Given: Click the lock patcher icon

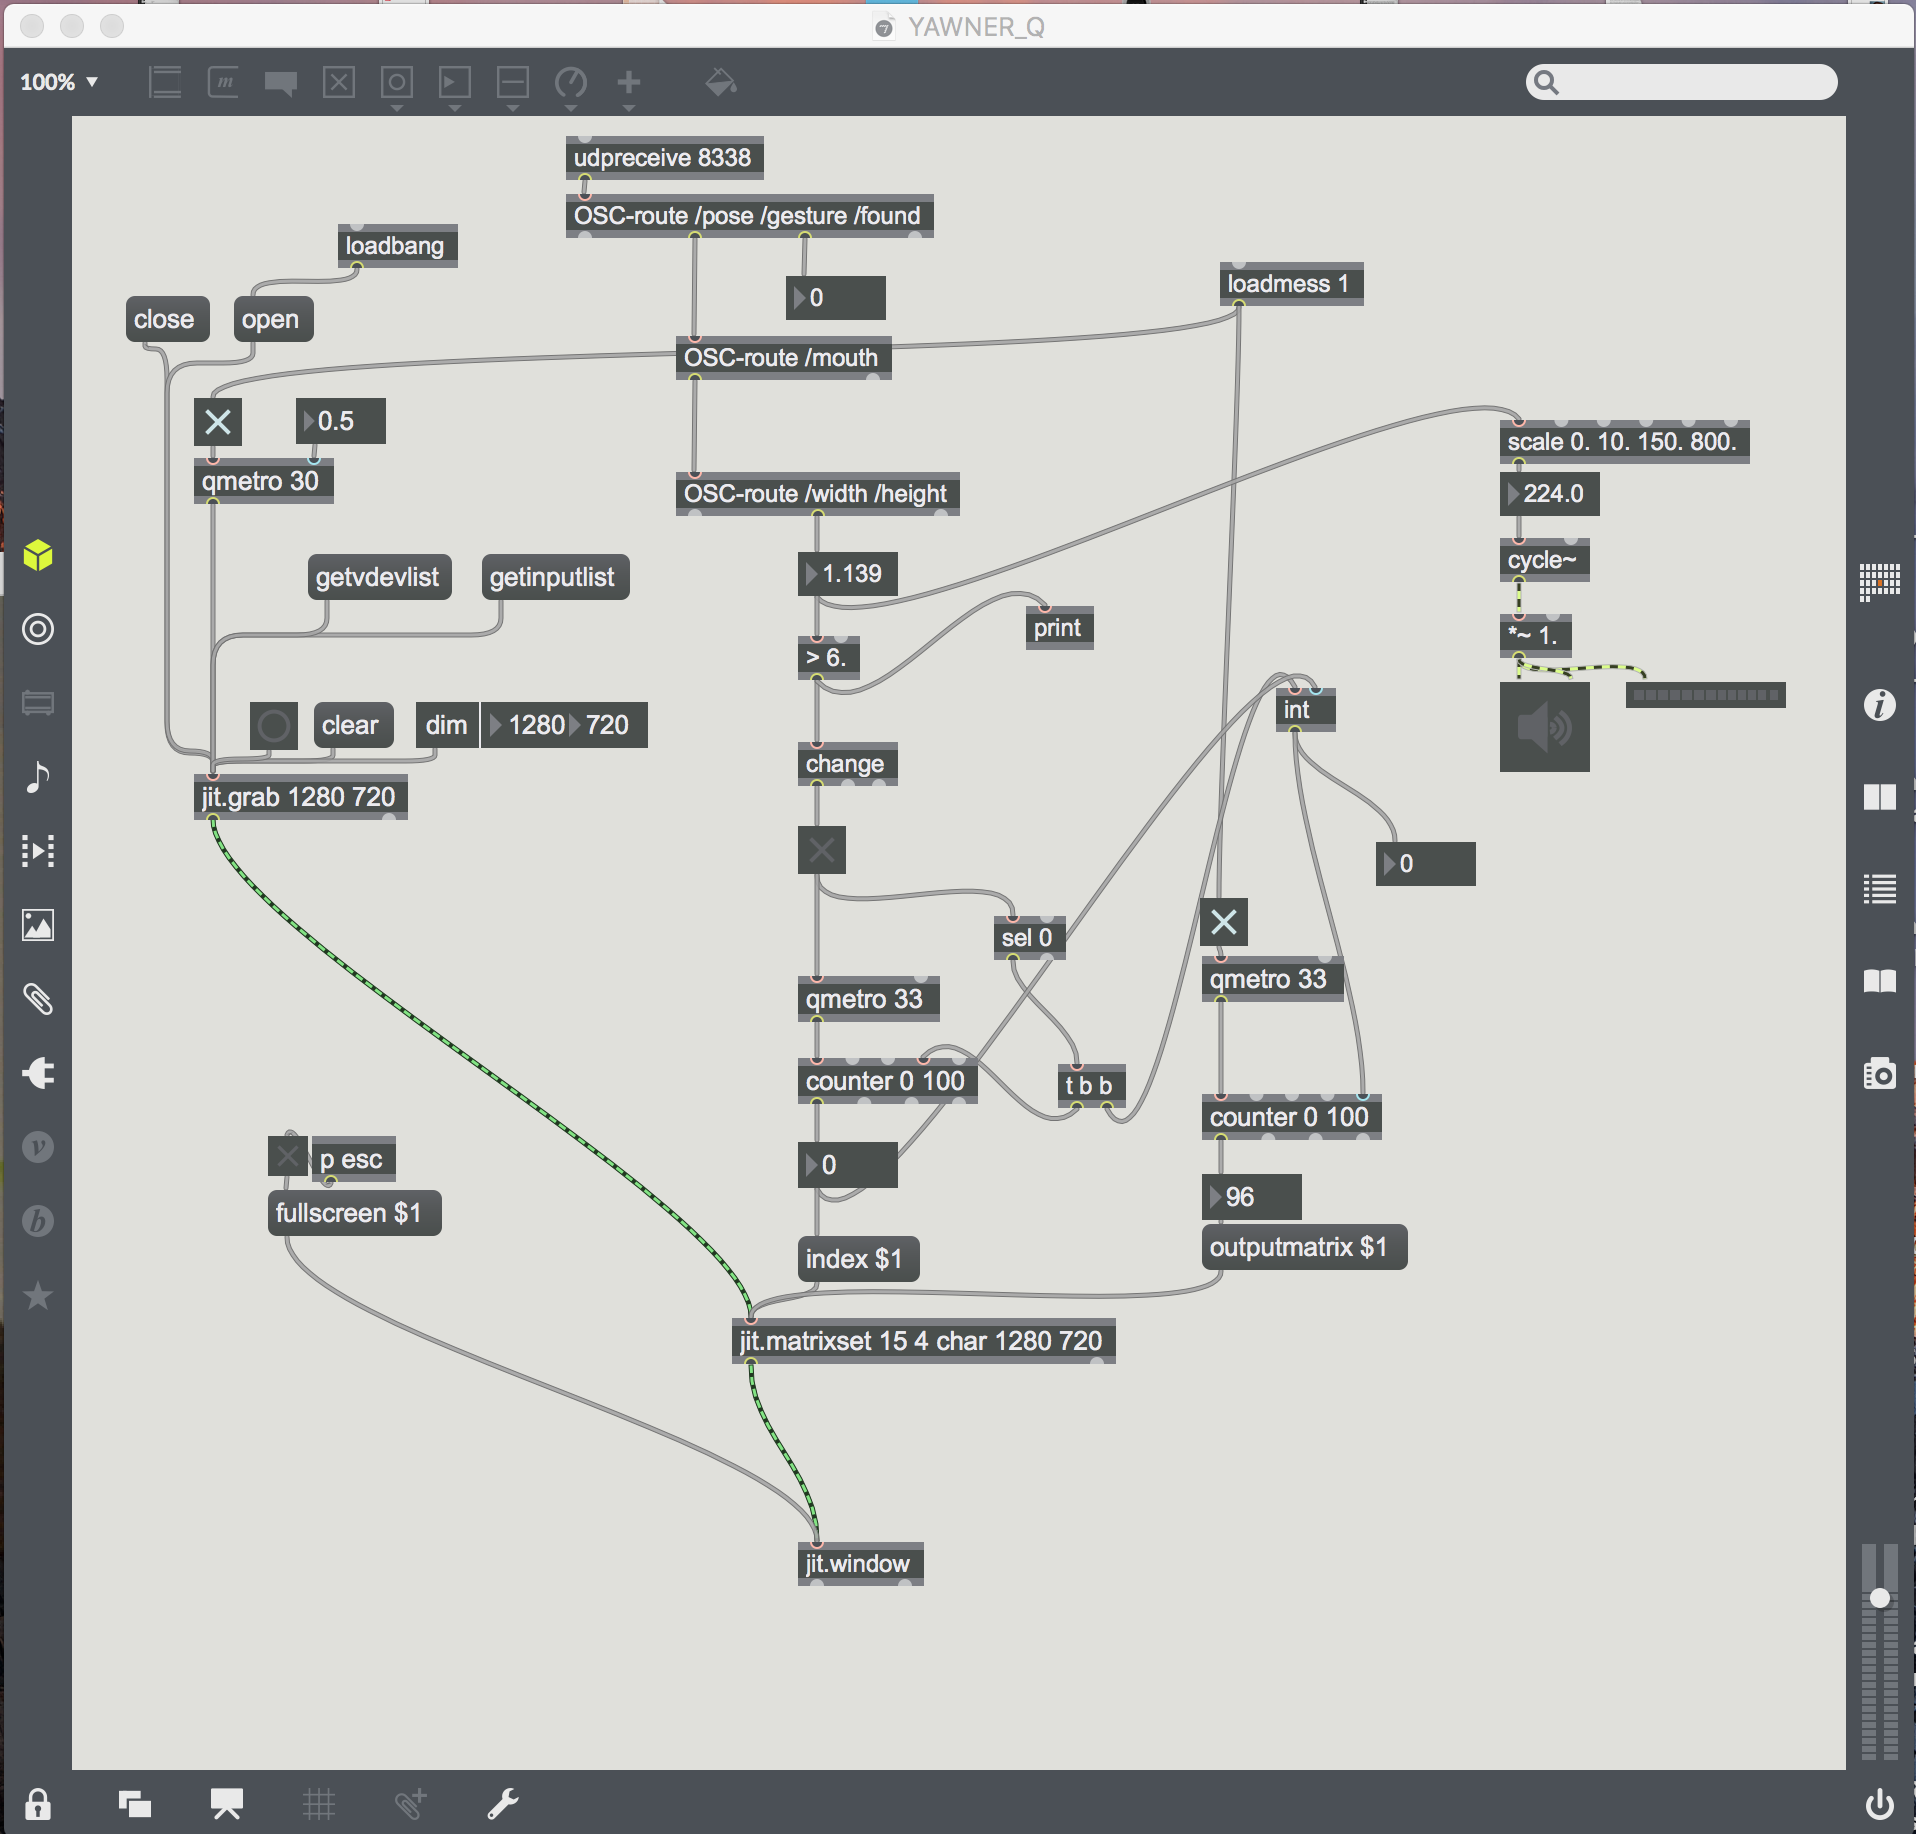Looking at the screenshot, I should coord(38,1804).
